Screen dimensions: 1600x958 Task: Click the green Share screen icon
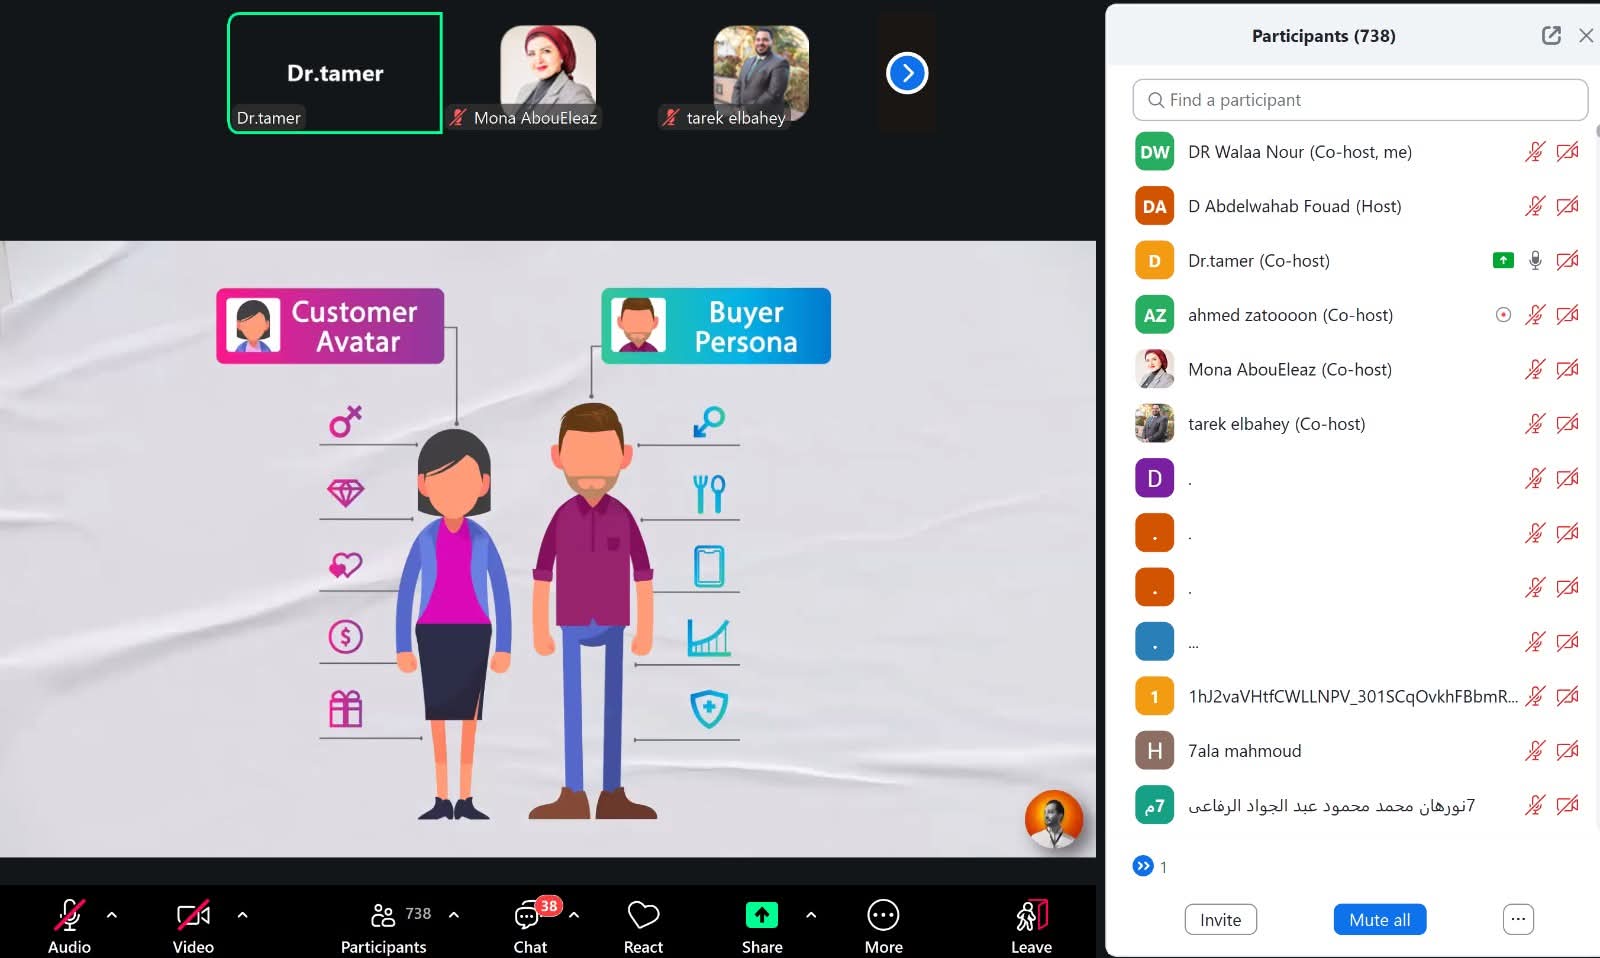click(761, 915)
